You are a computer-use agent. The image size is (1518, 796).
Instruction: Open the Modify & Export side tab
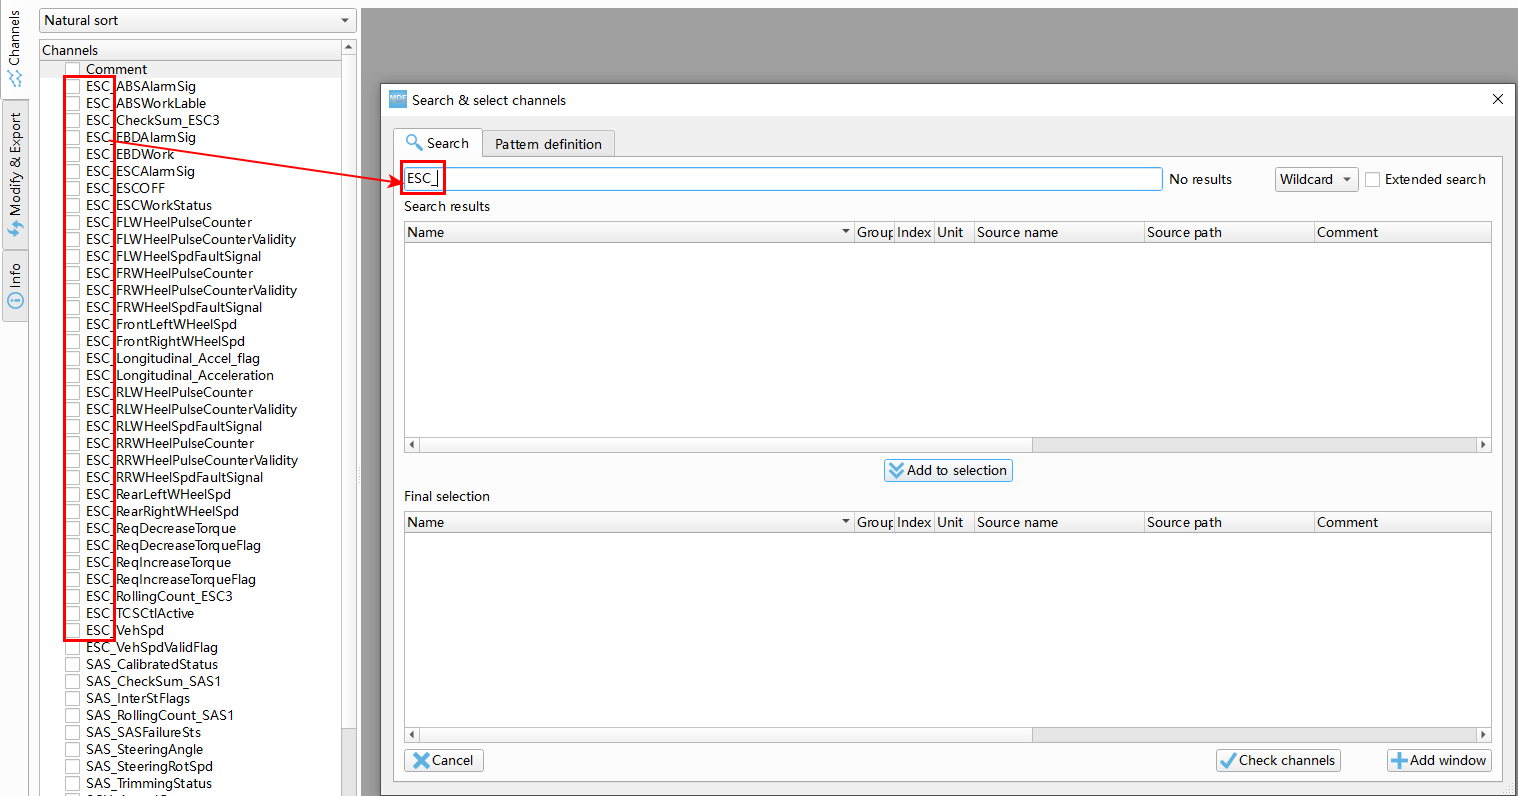coord(14,173)
